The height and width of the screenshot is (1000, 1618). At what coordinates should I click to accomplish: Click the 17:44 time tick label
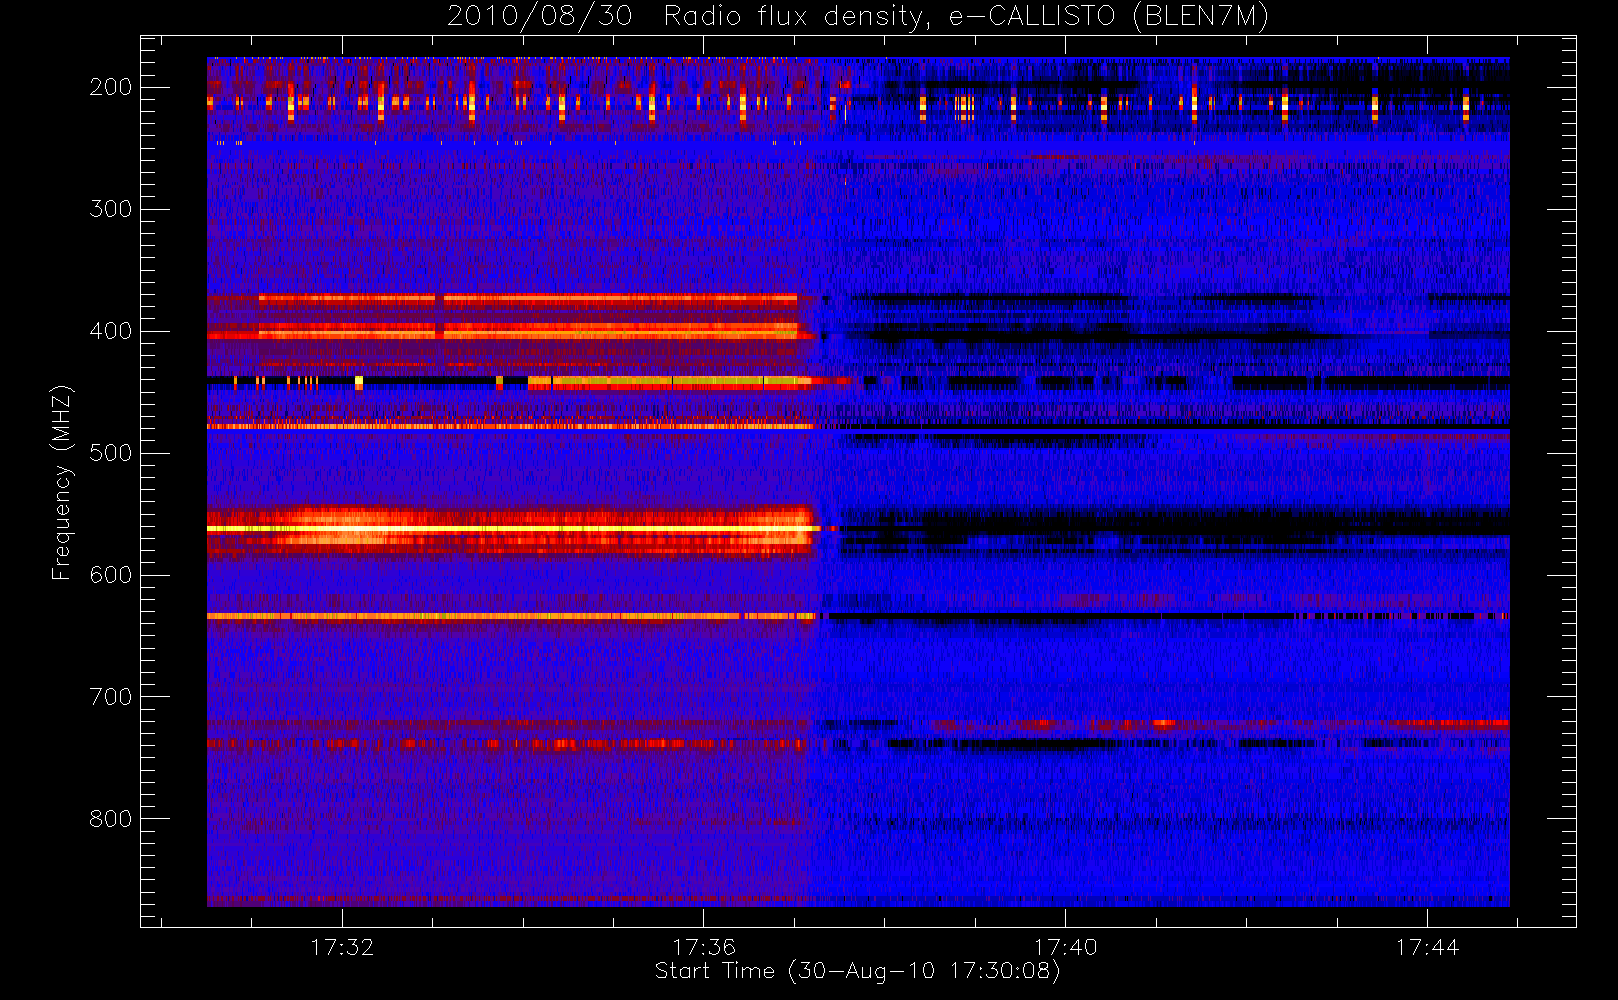click(1428, 947)
